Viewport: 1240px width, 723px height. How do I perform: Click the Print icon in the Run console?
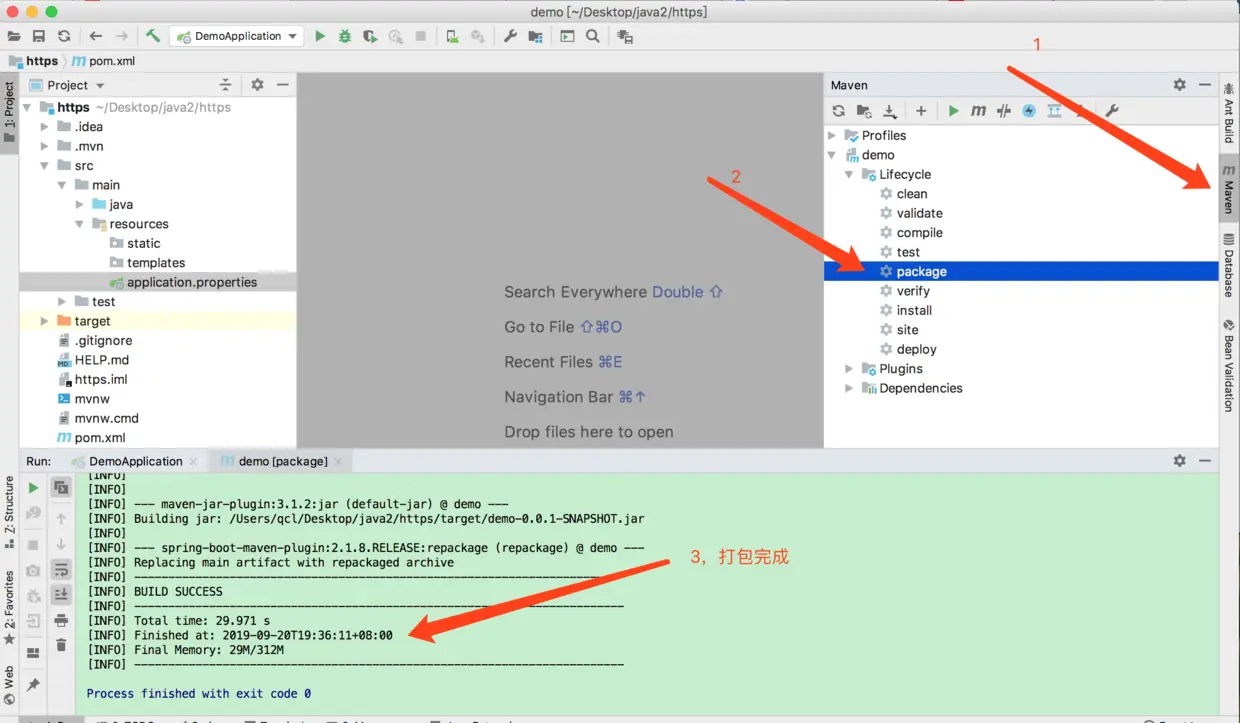click(x=61, y=621)
